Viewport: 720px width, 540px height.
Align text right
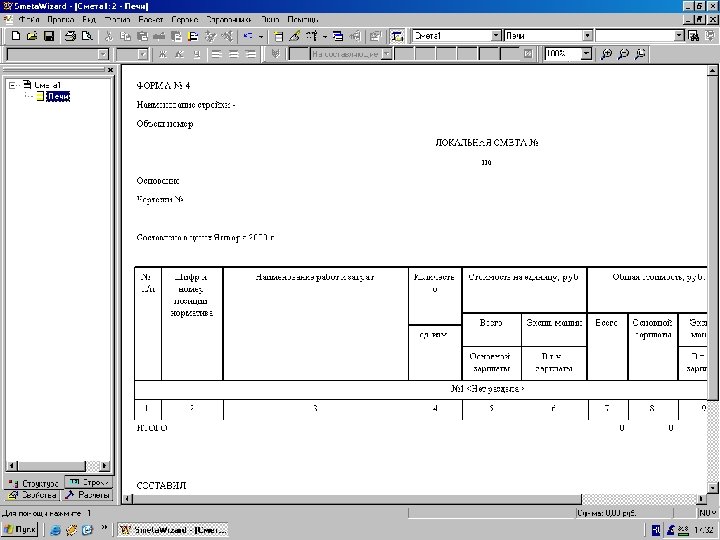[250, 54]
